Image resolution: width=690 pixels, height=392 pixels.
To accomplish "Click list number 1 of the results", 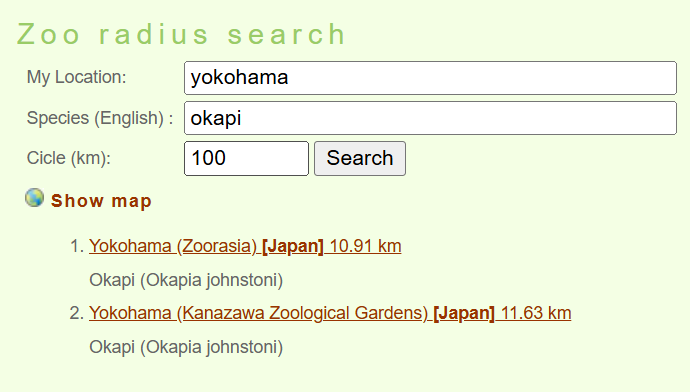I will click(x=77, y=246).
